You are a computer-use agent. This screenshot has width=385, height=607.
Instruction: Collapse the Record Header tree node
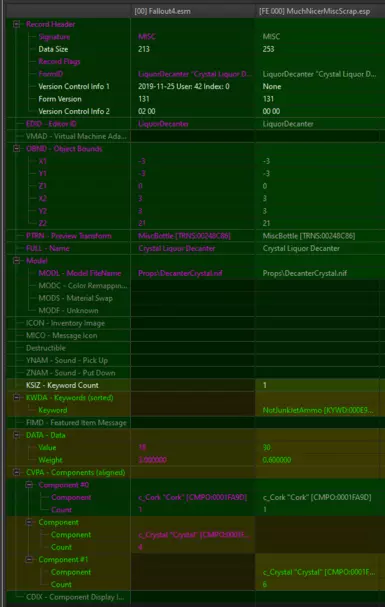pos(17,24)
